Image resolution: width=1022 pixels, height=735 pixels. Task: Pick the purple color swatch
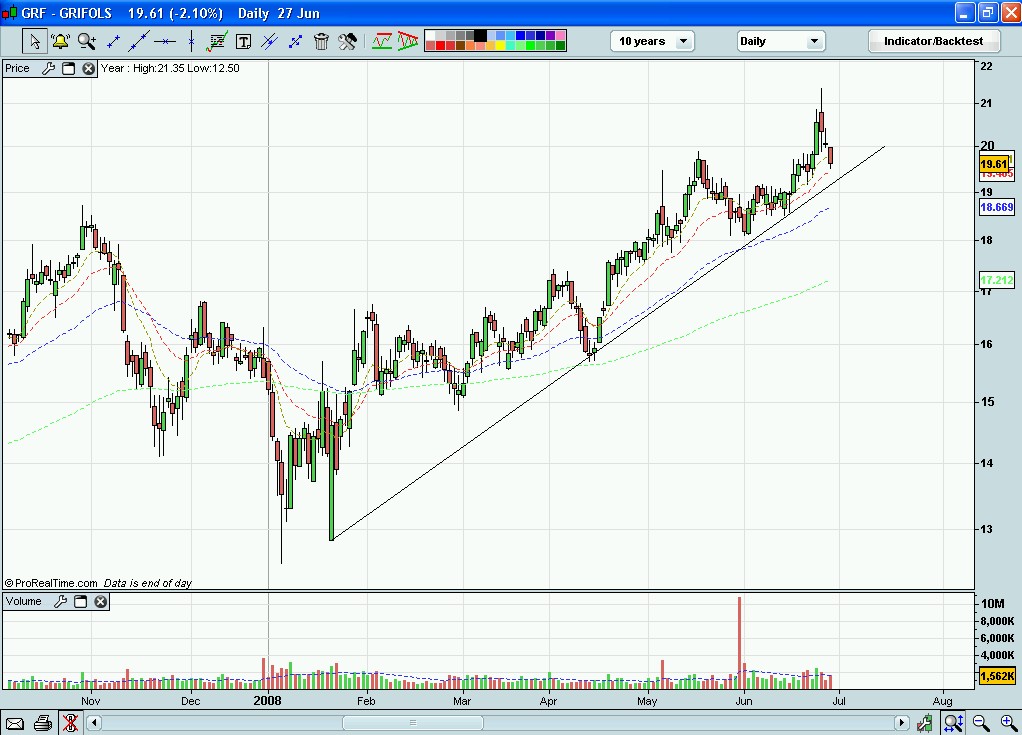point(550,35)
